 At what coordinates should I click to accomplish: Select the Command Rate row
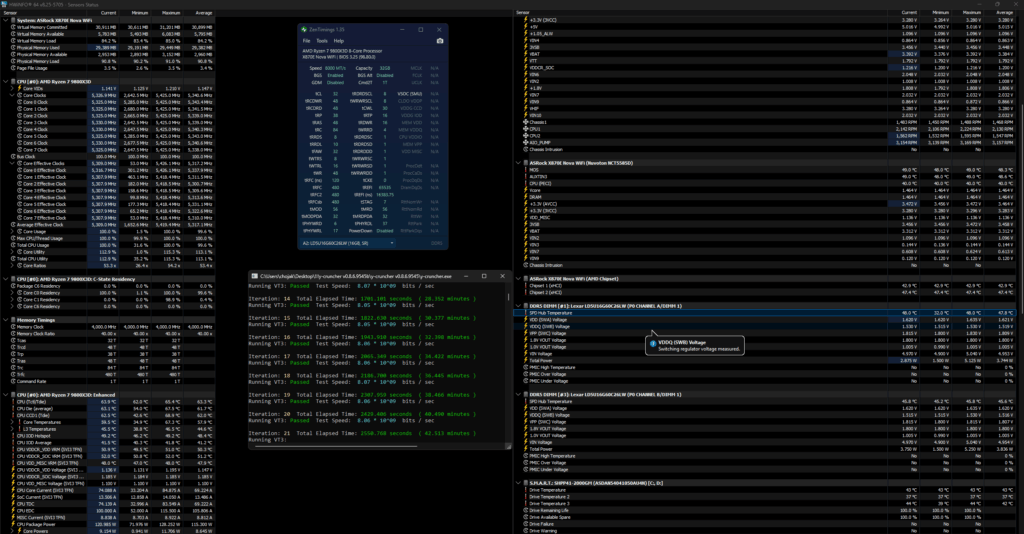click(x=108, y=381)
